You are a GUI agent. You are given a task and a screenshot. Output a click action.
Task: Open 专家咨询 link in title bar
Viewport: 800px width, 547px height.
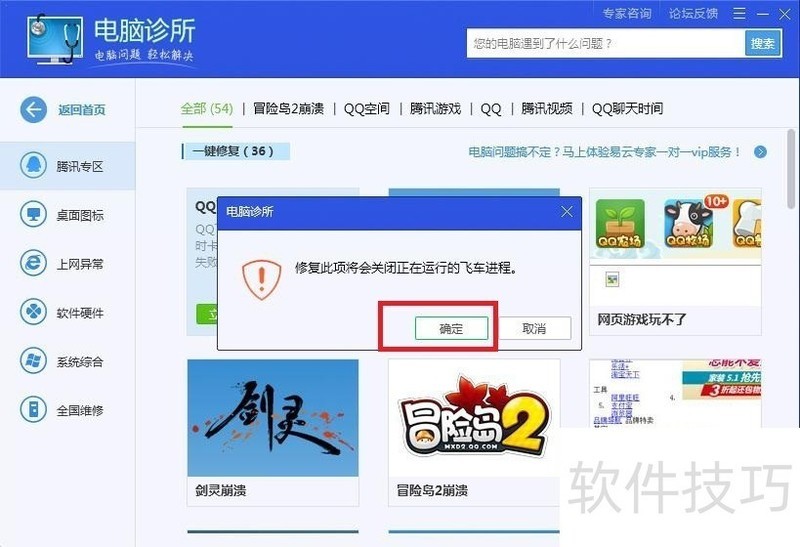[x=627, y=14]
